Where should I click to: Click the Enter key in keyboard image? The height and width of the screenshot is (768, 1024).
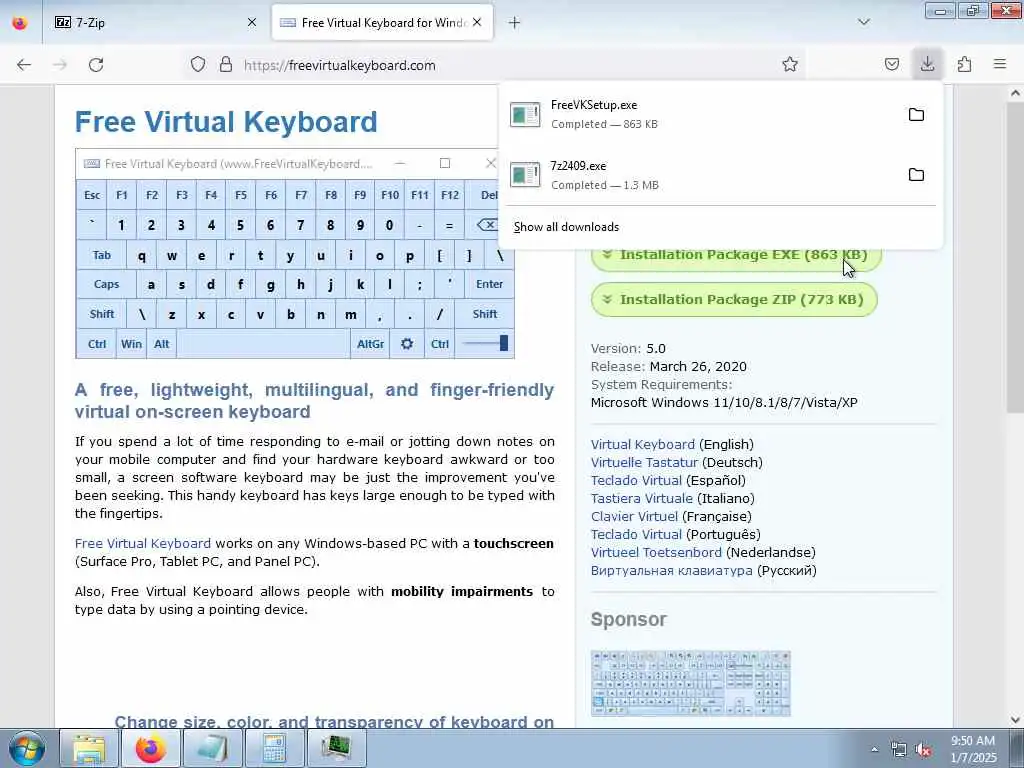coord(489,284)
